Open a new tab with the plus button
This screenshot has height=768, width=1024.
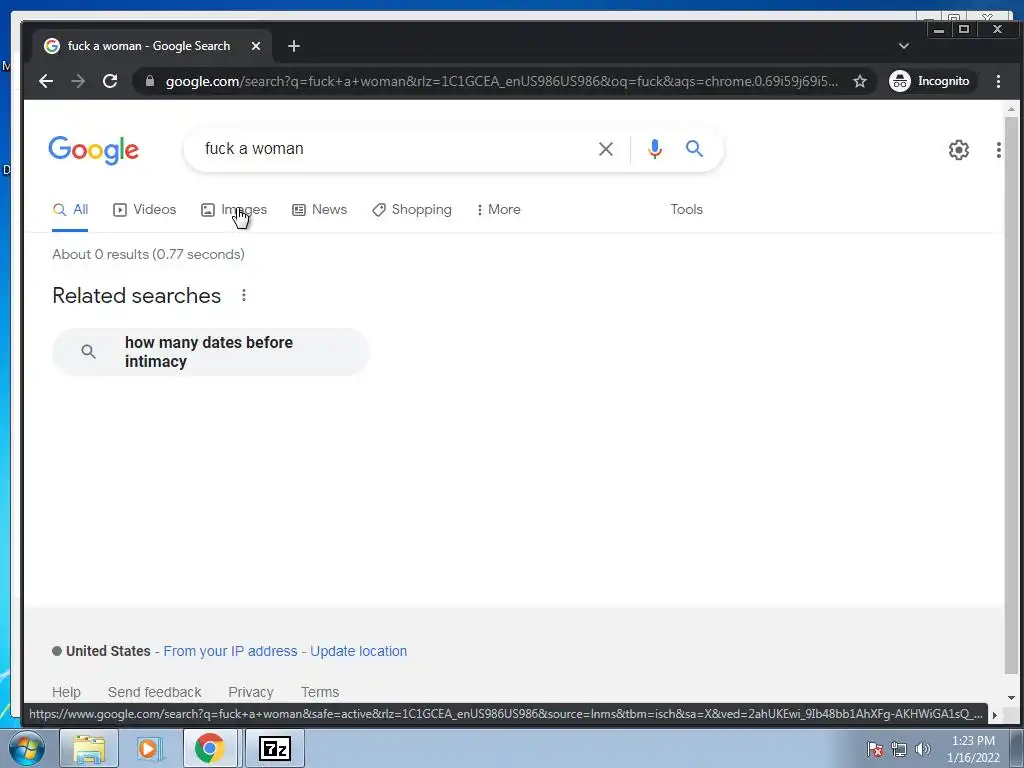[294, 46]
